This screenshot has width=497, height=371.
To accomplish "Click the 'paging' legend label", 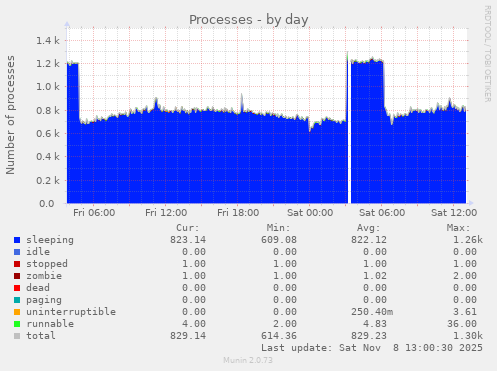I will coord(44,300).
